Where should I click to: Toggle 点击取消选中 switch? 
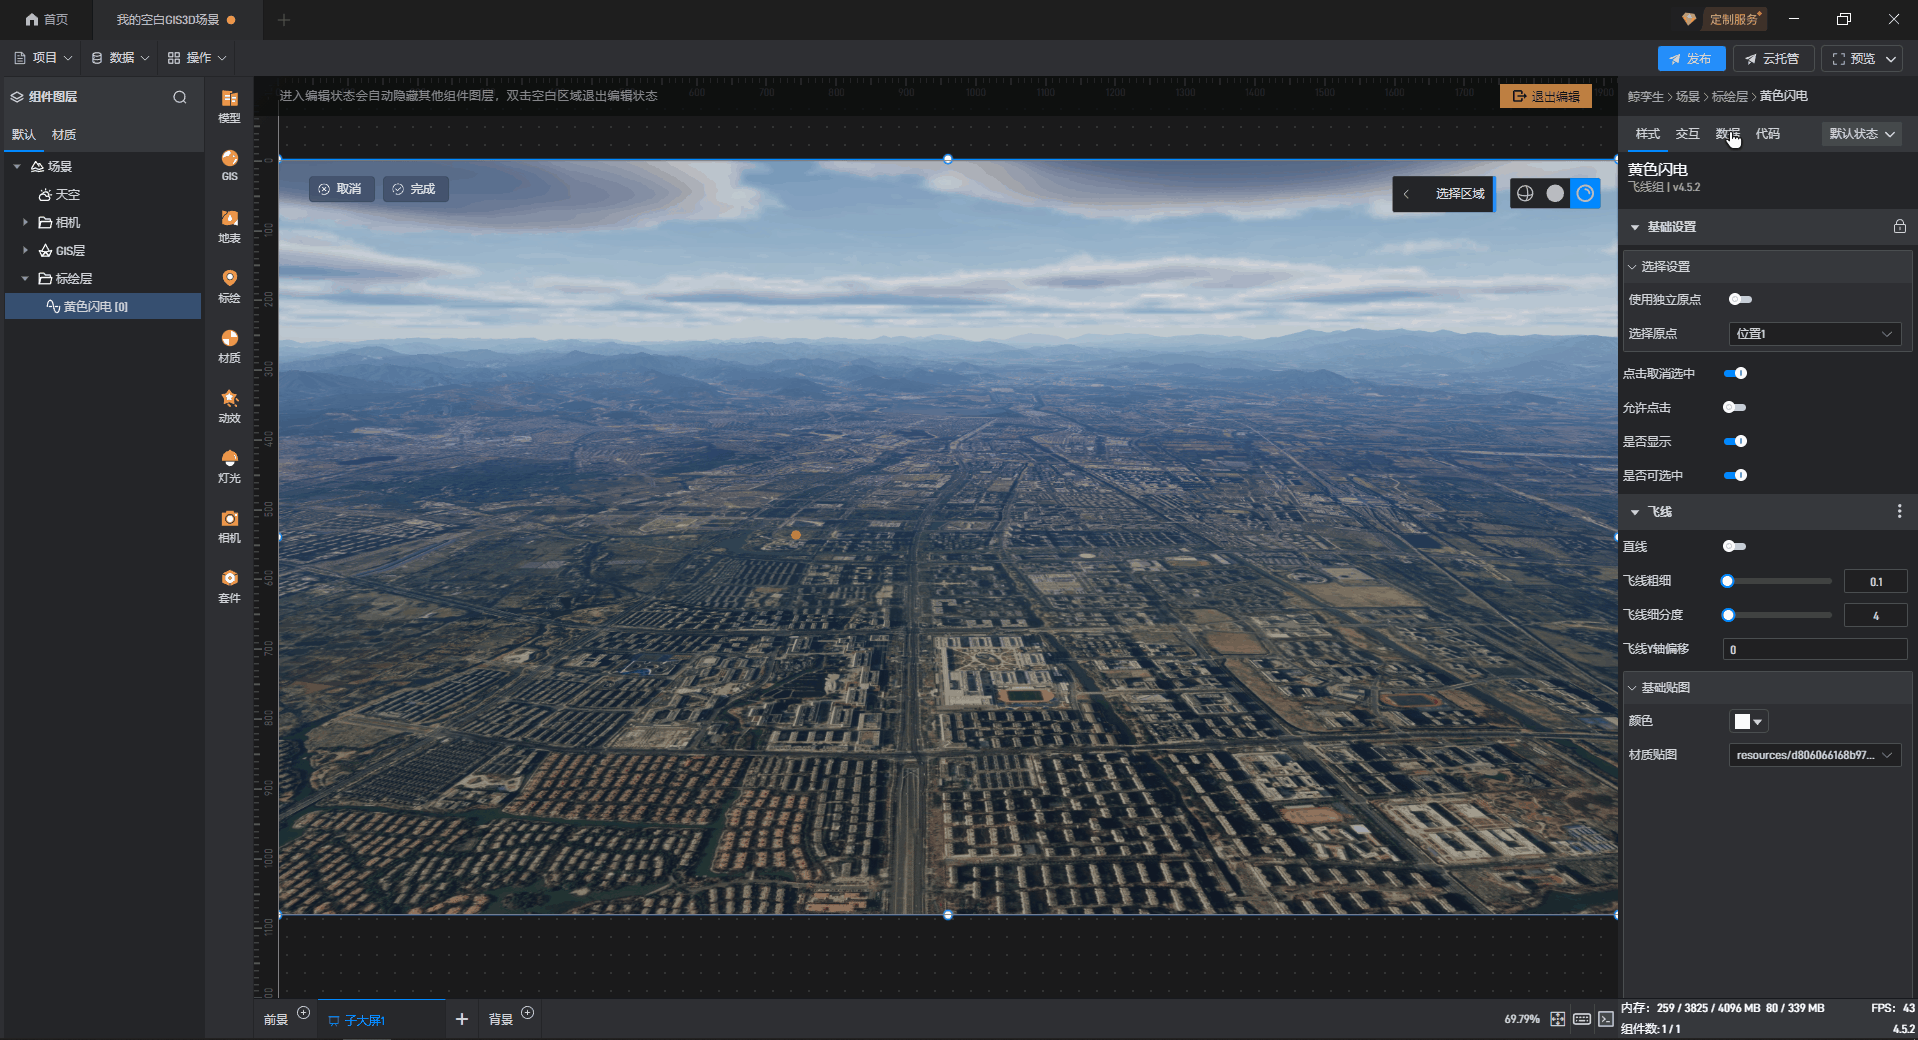[1735, 373]
